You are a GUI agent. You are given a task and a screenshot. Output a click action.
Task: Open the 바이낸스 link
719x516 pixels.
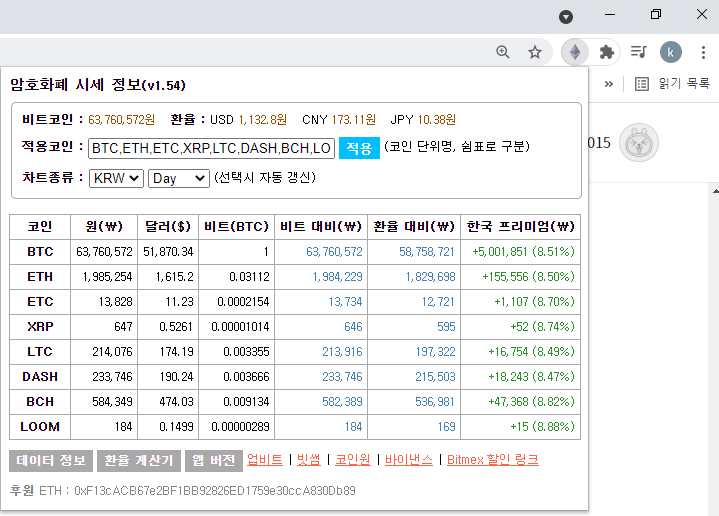(409, 460)
